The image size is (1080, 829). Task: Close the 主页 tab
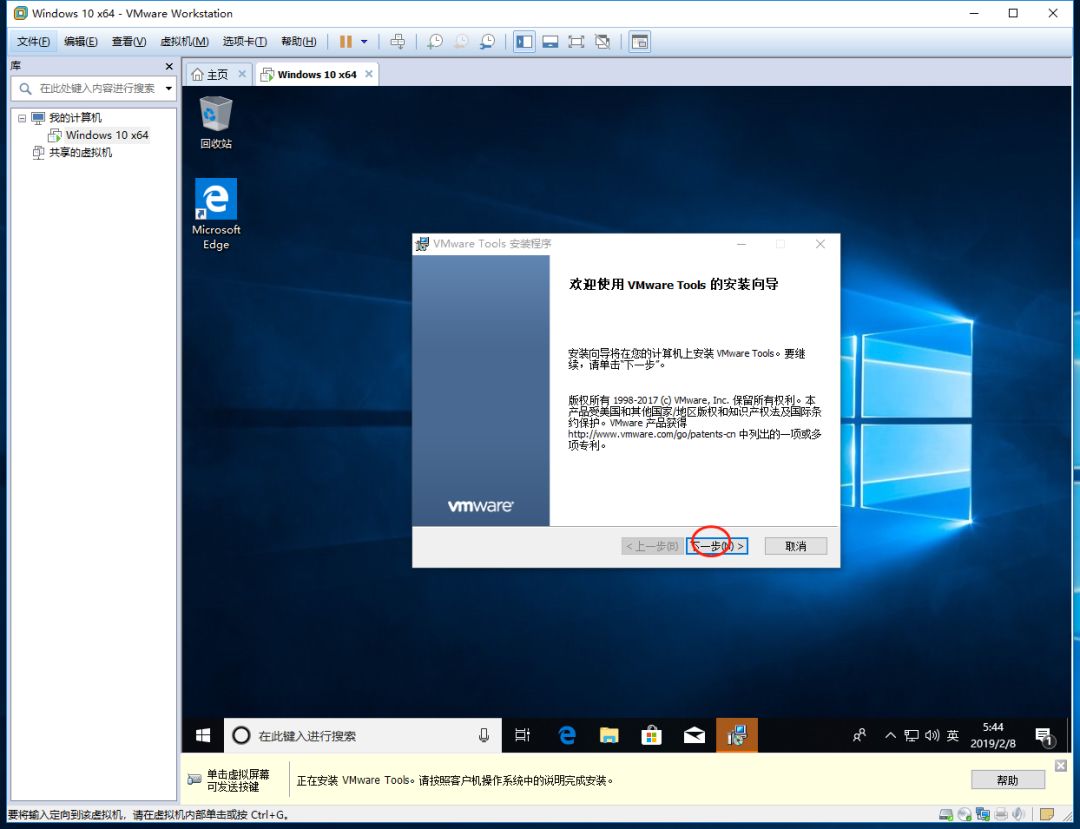pyautogui.click(x=242, y=74)
